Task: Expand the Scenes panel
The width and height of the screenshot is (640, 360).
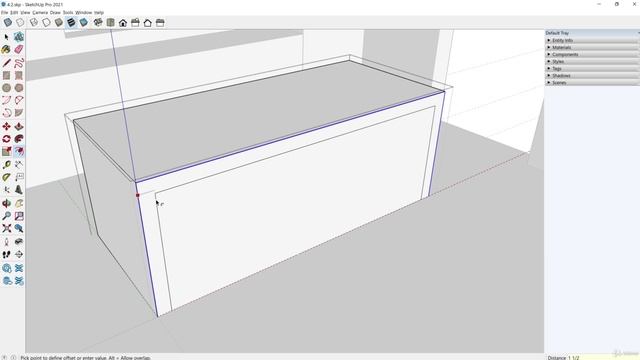Action: pos(593,82)
